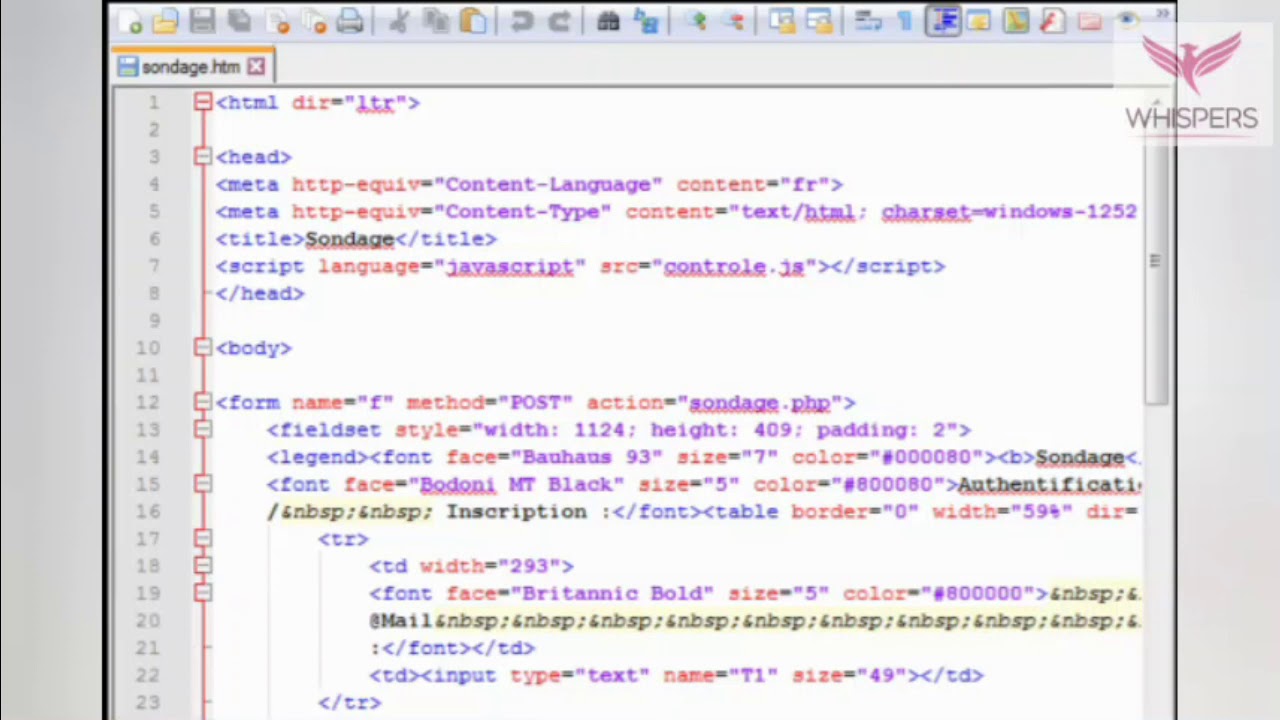Click line number 7 in margin

tap(154, 266)
